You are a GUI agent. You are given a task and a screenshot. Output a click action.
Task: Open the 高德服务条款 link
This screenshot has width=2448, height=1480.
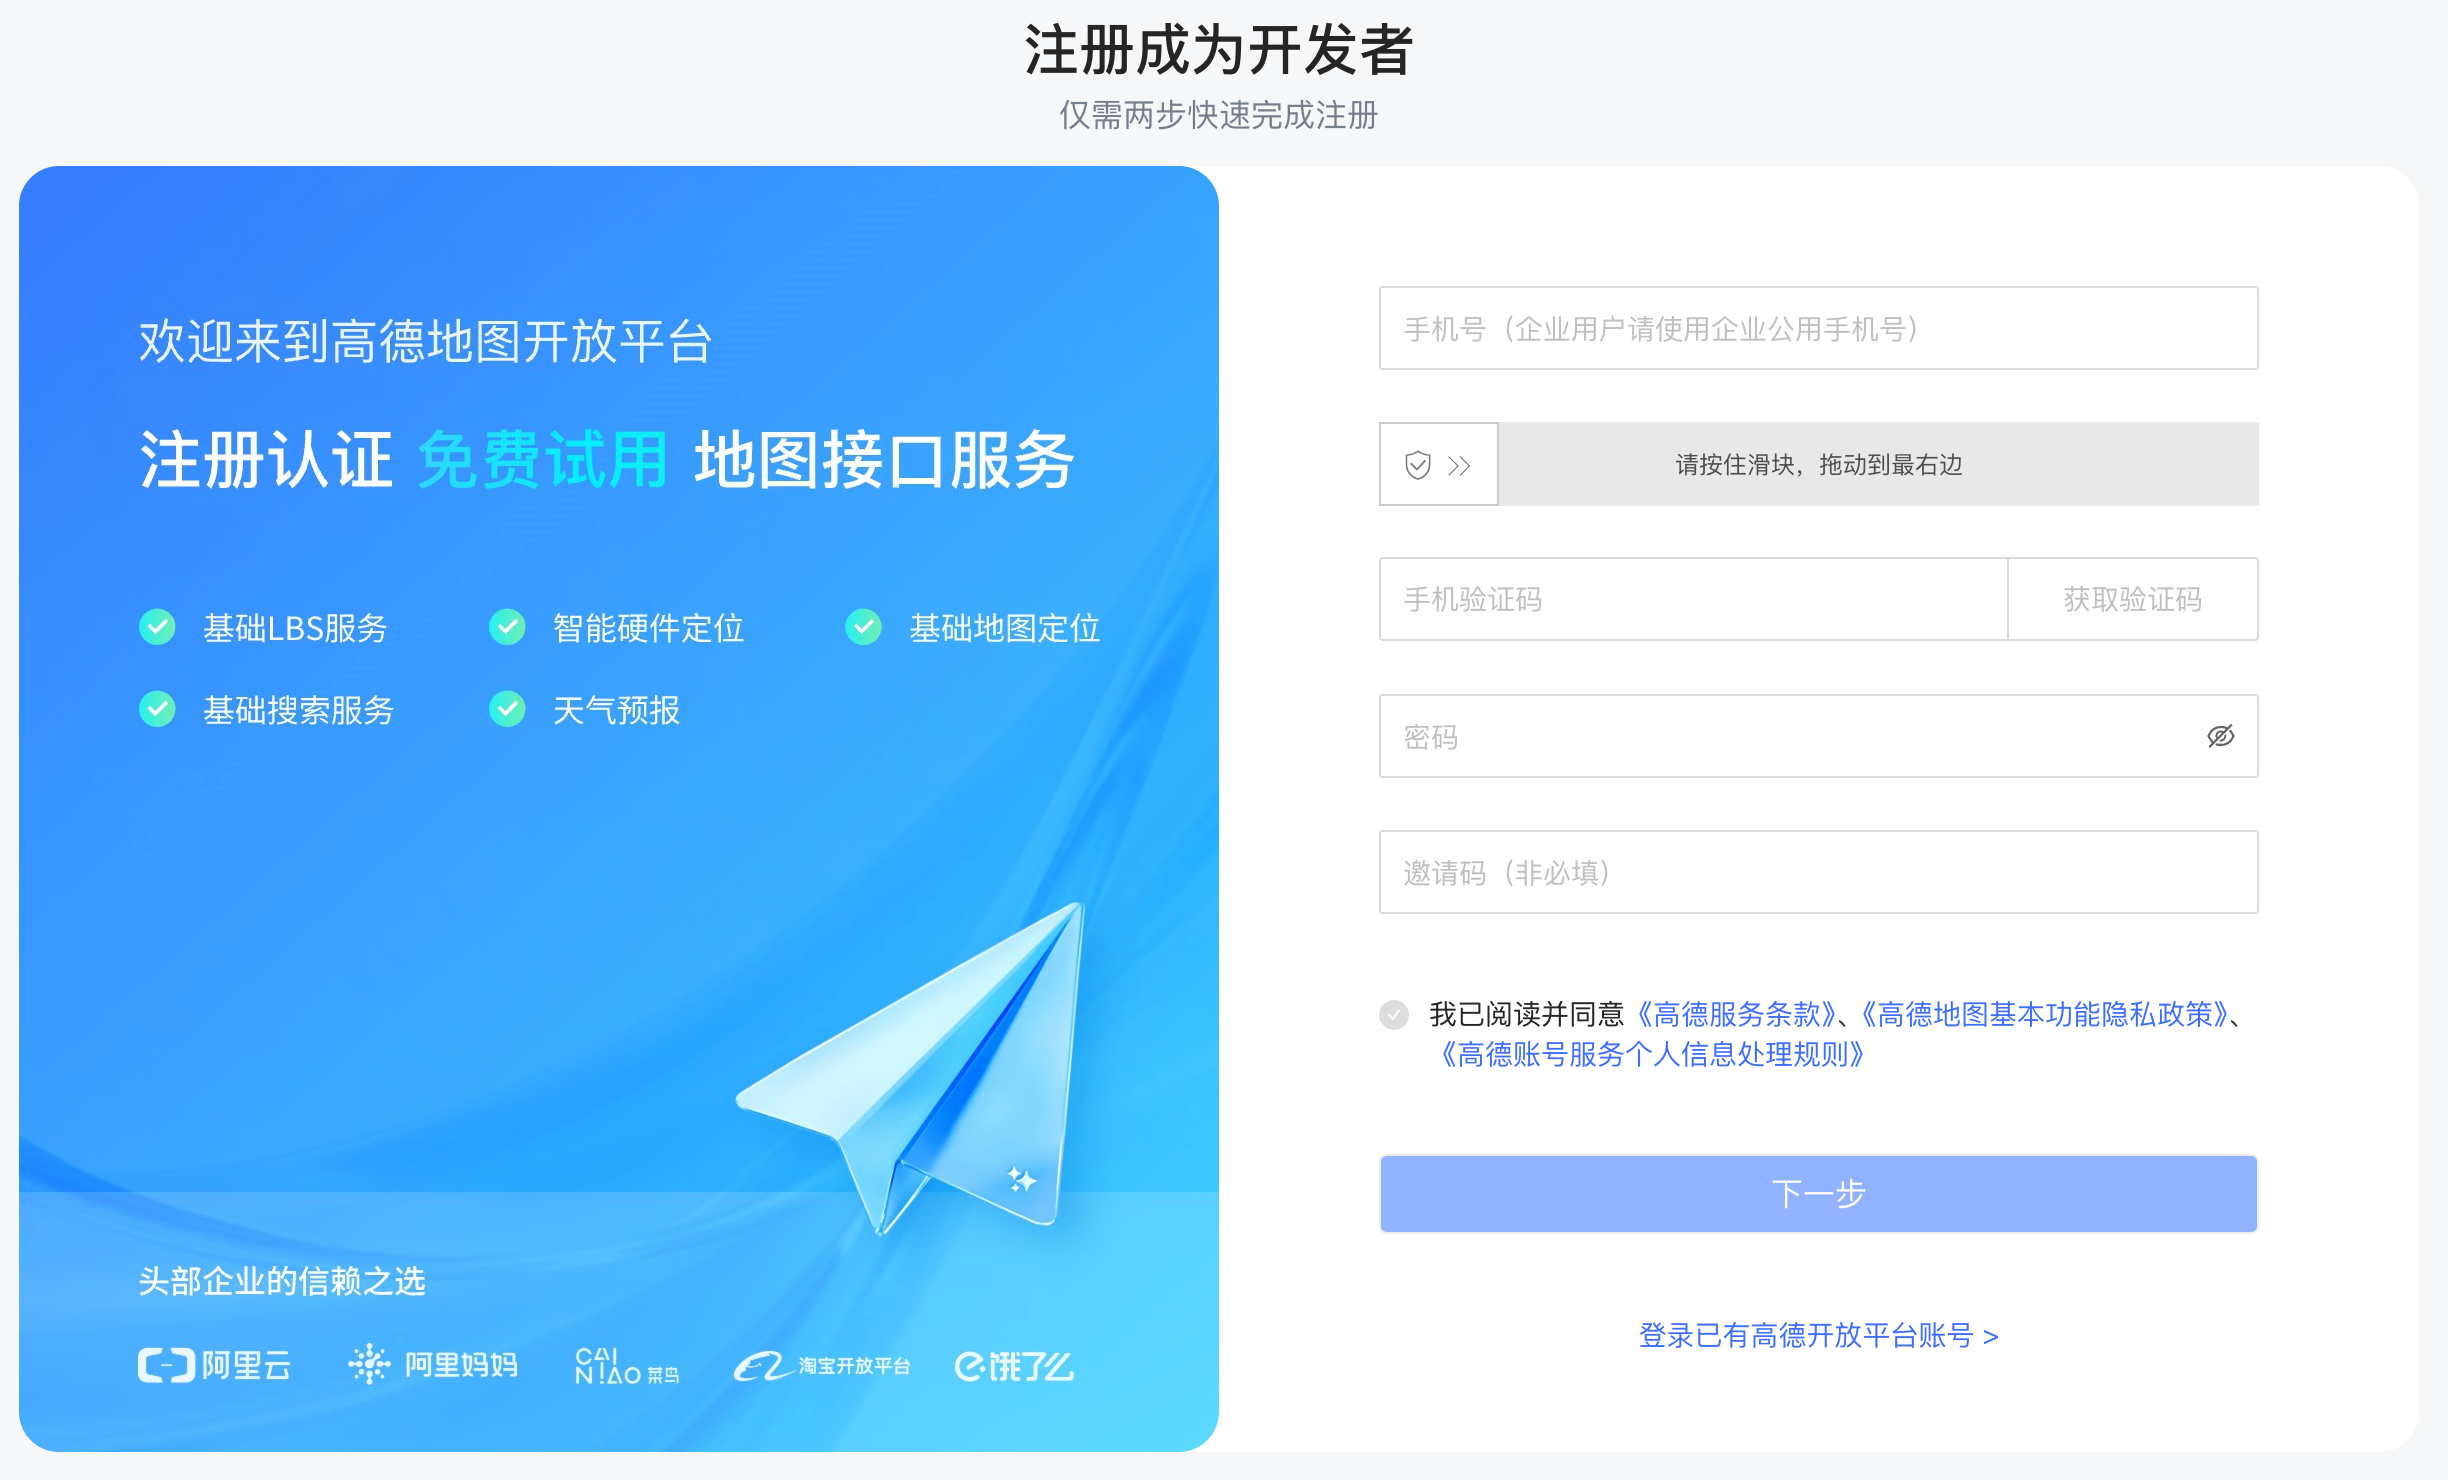point(1737,1015)
